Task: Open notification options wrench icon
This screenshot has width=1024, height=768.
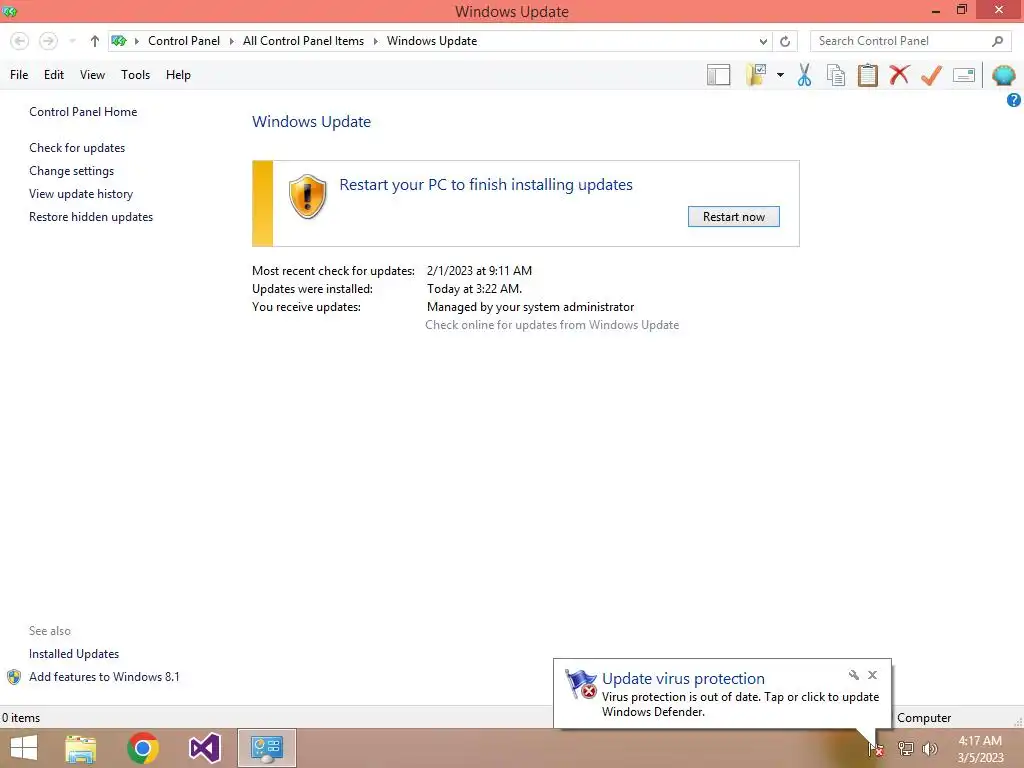Action: click(x=854, y=675)
